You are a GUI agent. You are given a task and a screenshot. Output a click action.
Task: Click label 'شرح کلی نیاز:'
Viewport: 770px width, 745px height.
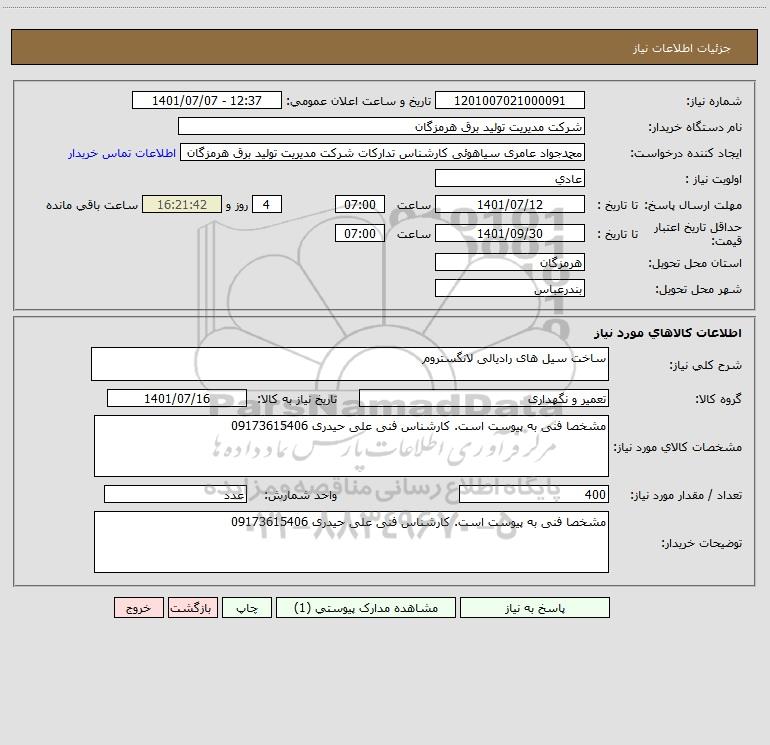click(706, 365)
